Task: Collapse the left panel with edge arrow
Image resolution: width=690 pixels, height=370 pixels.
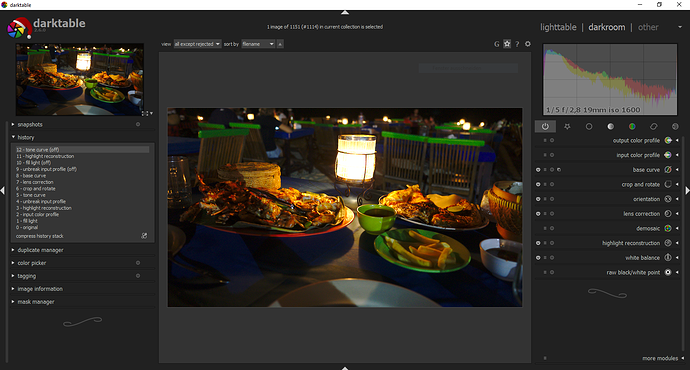Action: (x=3, y=190)
